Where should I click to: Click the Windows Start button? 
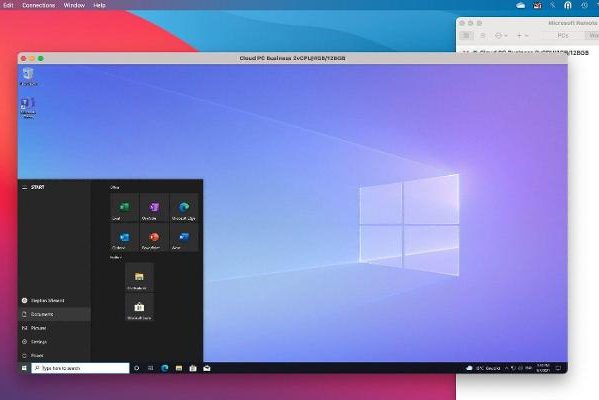click(24, 368)
